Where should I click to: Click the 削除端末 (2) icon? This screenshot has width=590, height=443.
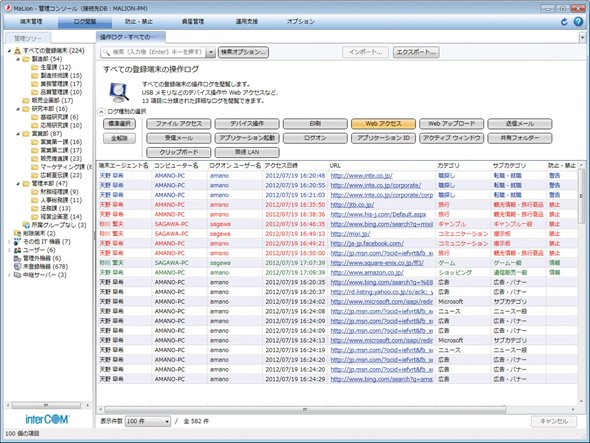[x=17, y=233]
